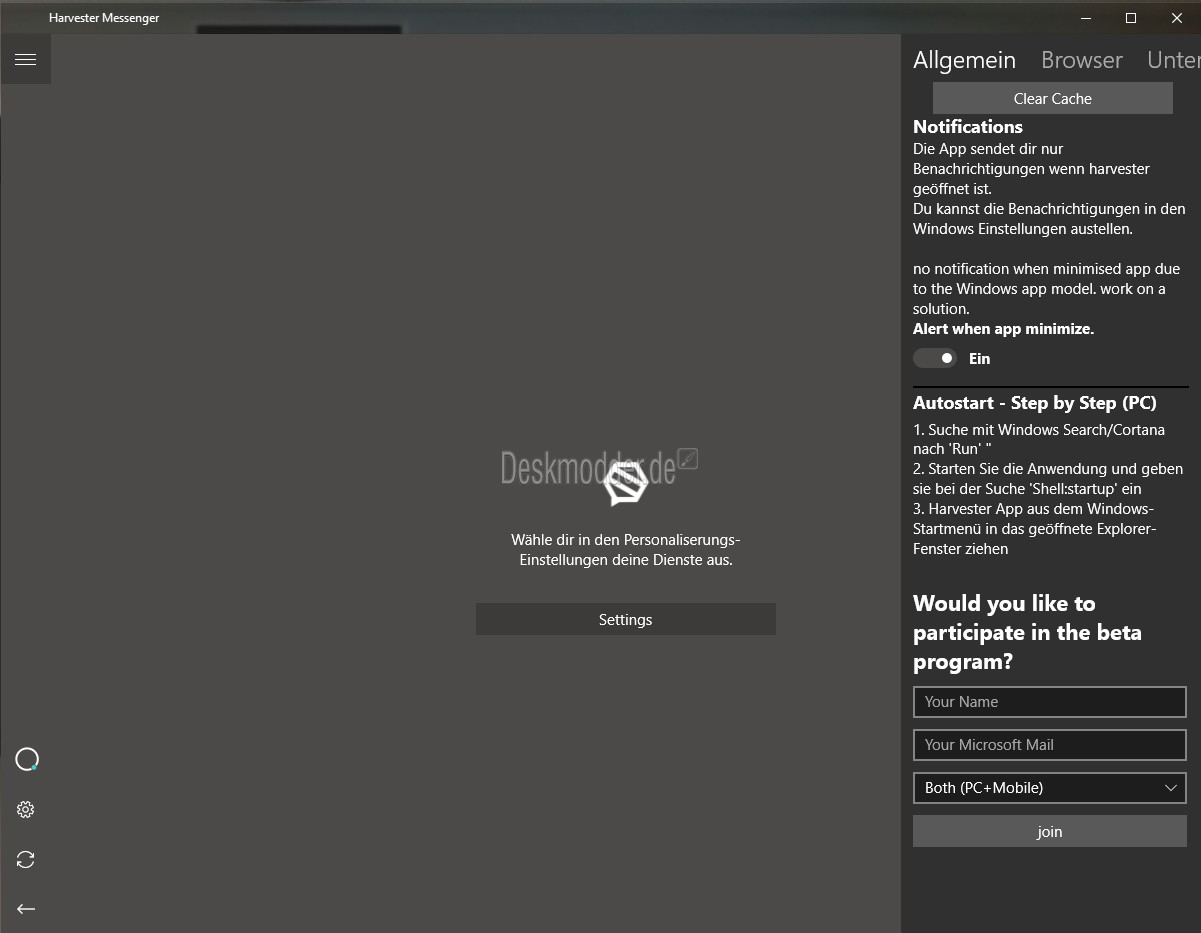
Task: Click the Notifications heading
Action: [x=968, y=127]
